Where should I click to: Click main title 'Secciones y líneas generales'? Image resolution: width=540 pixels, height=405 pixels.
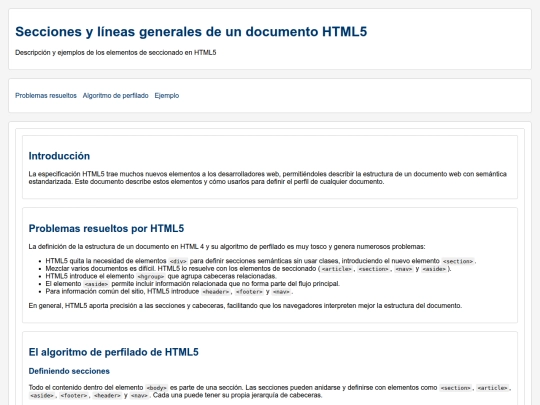click(x=191, y=31)
